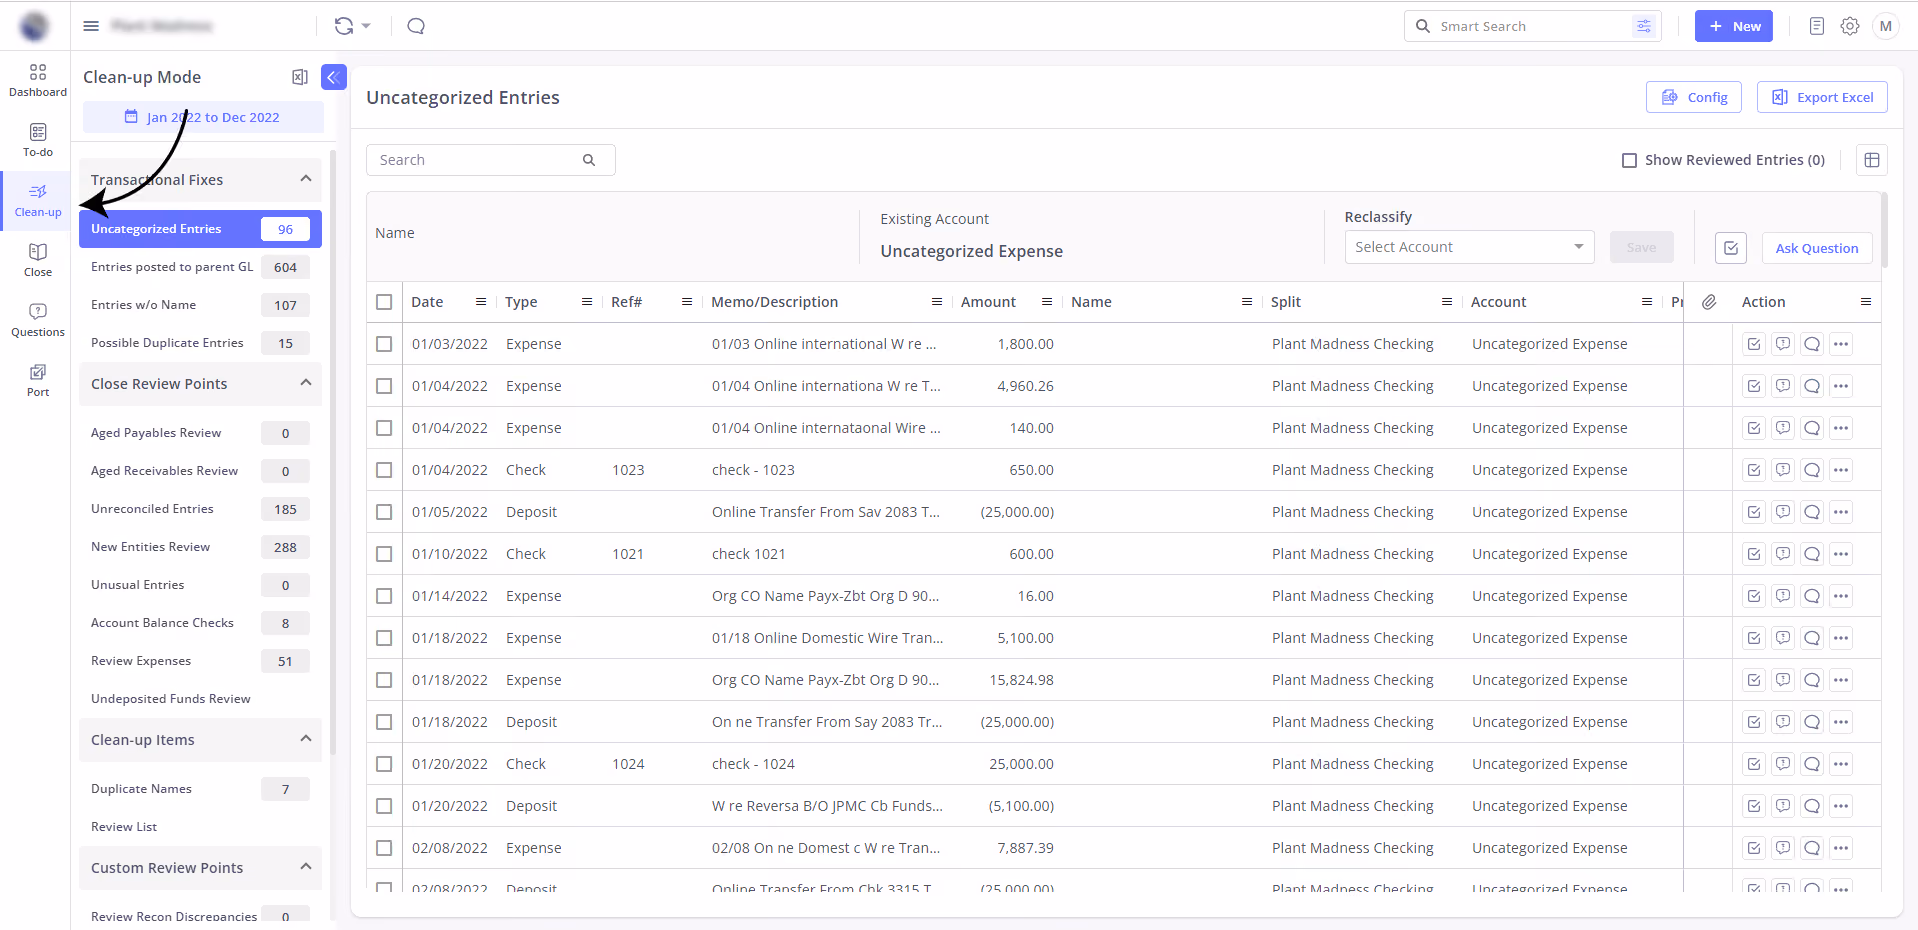Open the Close sidebar item
The height and width of the screenshot is (930, 1918).
point(38,261)
